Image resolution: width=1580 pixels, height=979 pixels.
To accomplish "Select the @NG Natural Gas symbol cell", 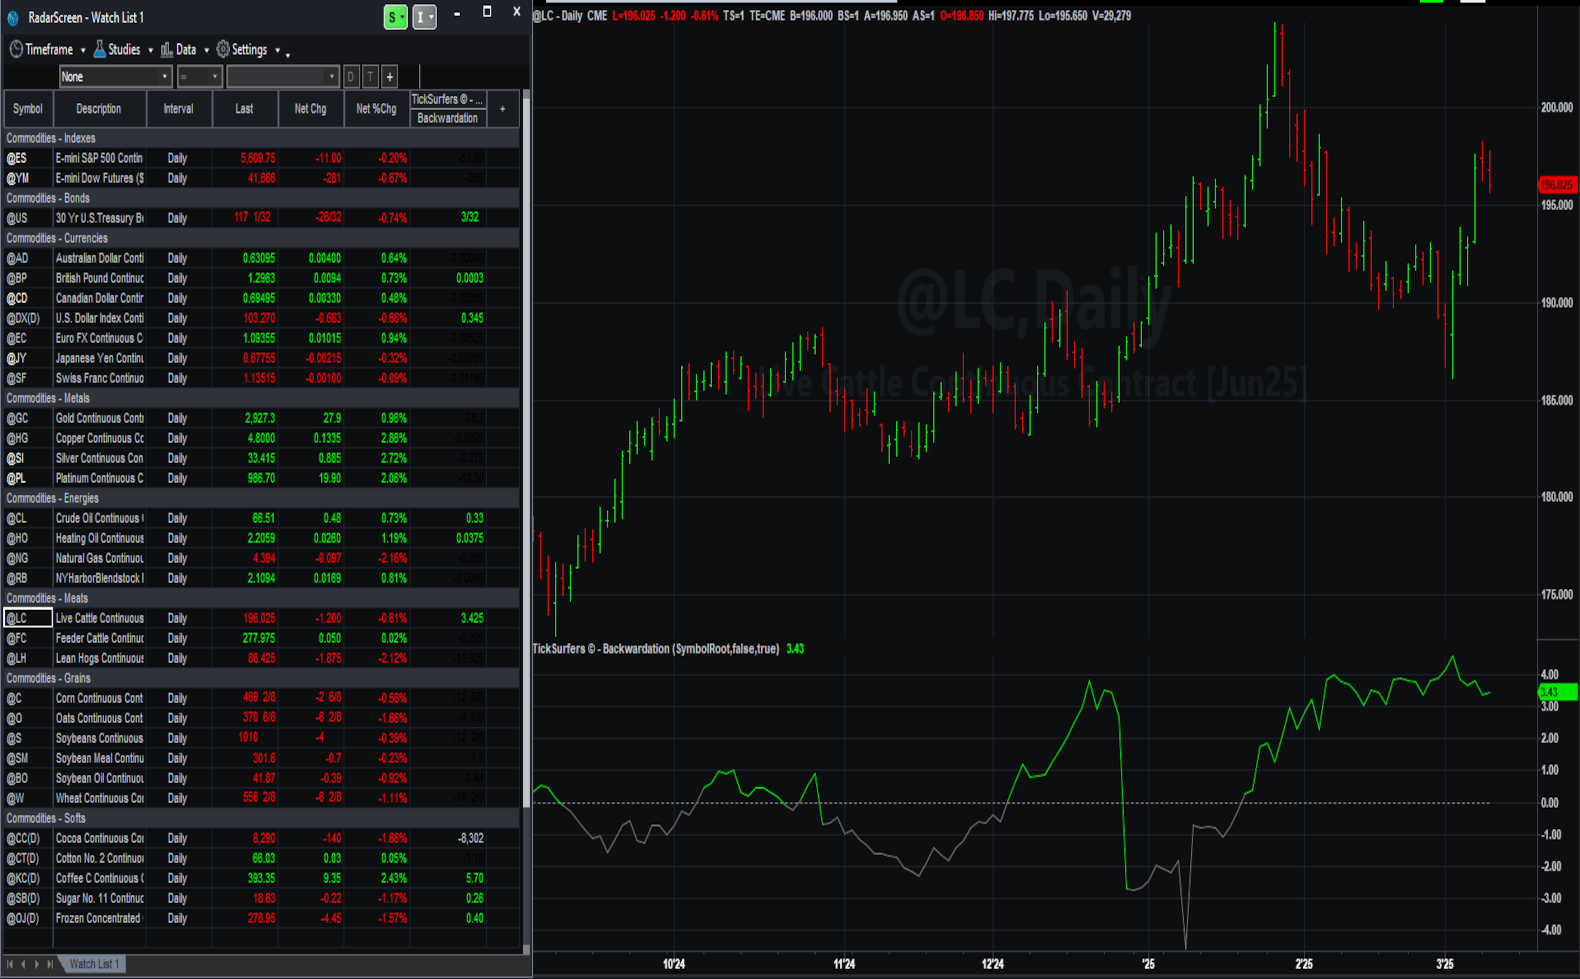I will pos(27,558).
